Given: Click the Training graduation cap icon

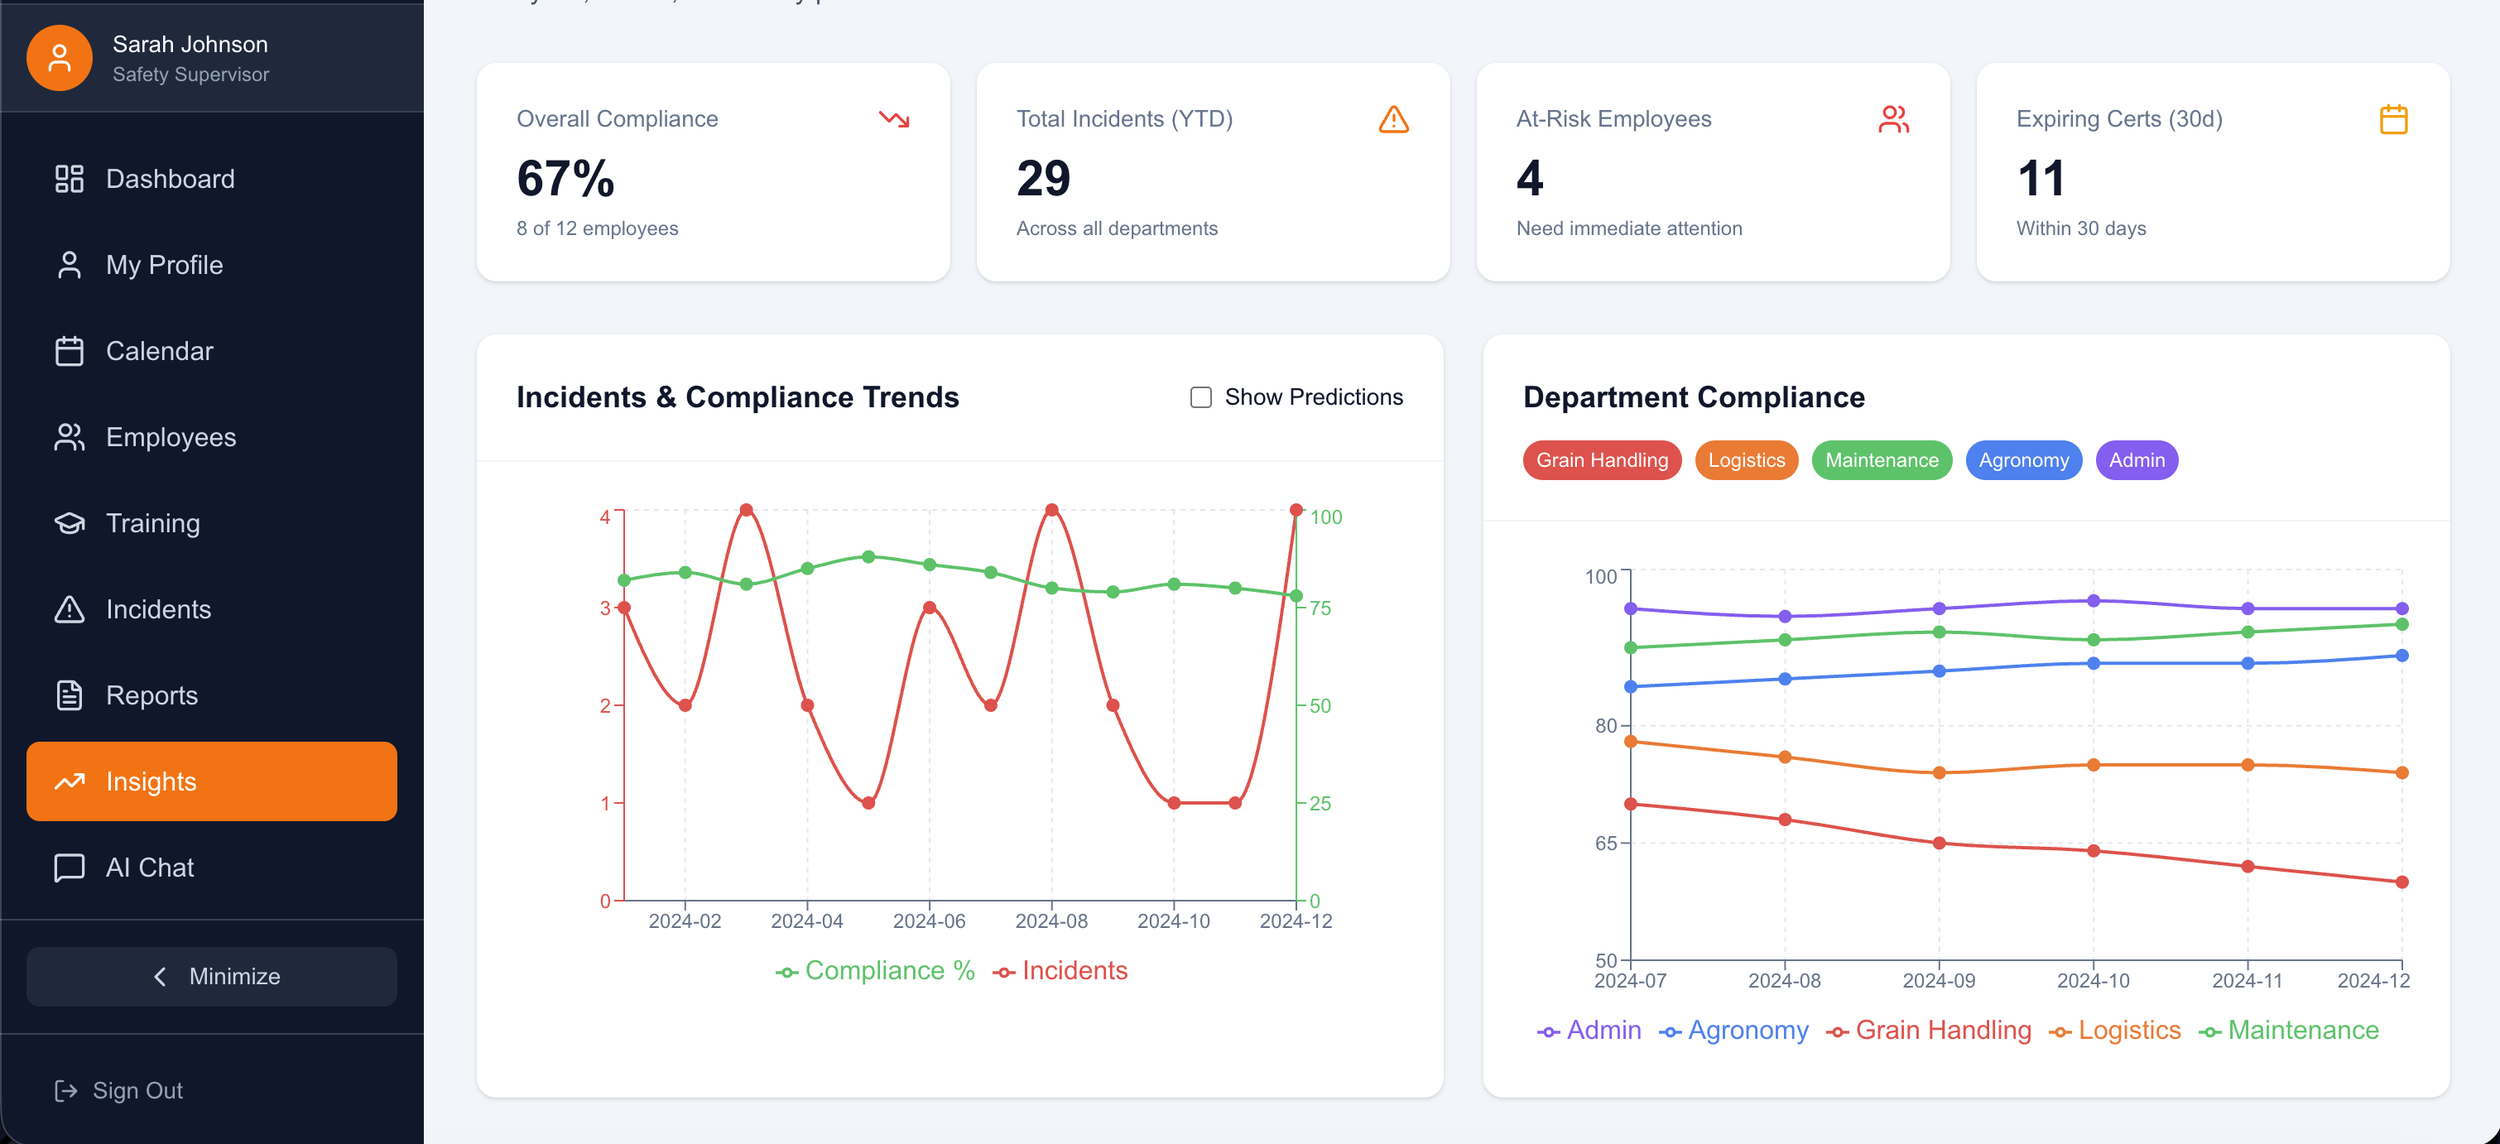Looking at the screenshot, I should coord(69,523).
